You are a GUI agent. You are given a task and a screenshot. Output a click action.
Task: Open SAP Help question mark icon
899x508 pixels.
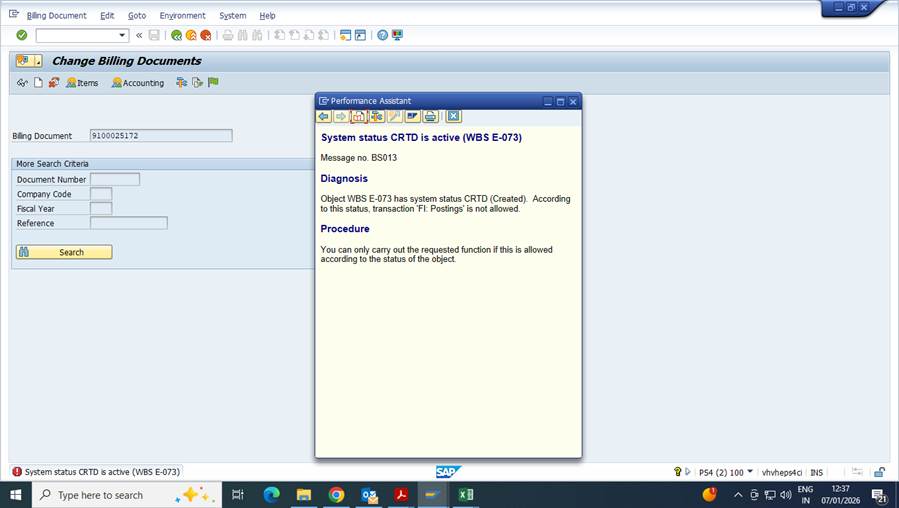point(382,35)
